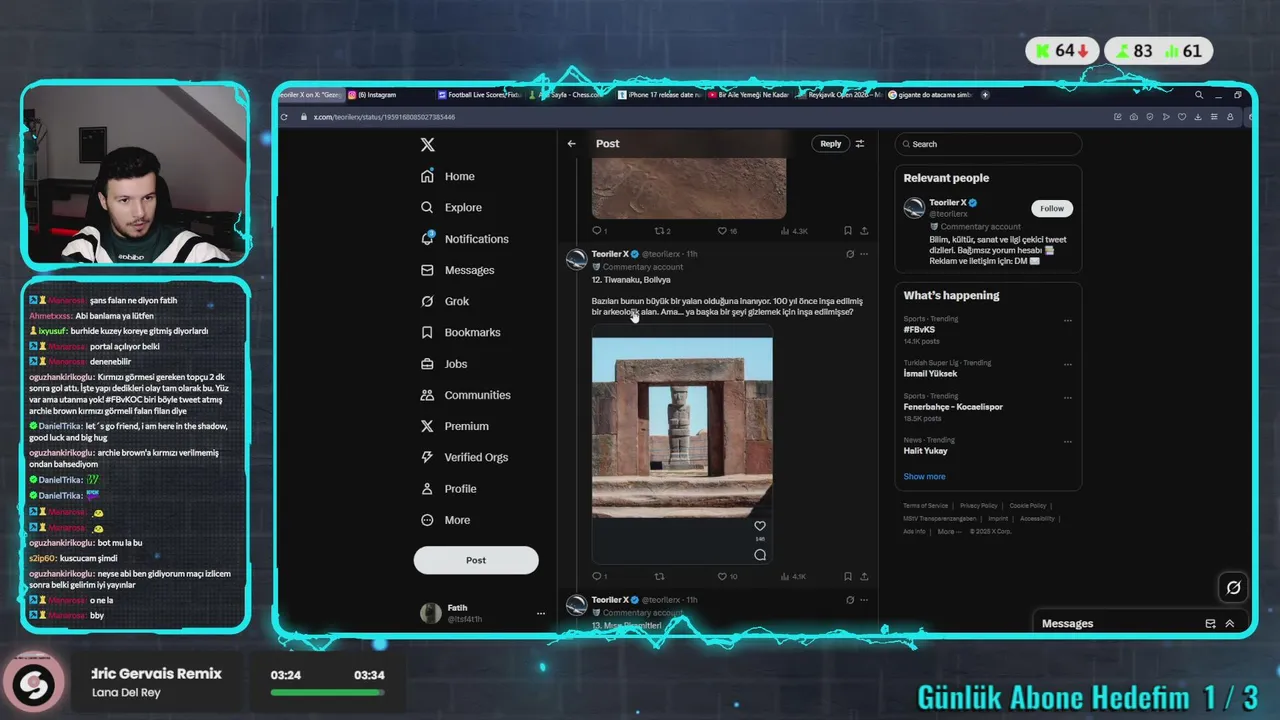Open more options on the Mısır Piramitleri post

[864, 600]
